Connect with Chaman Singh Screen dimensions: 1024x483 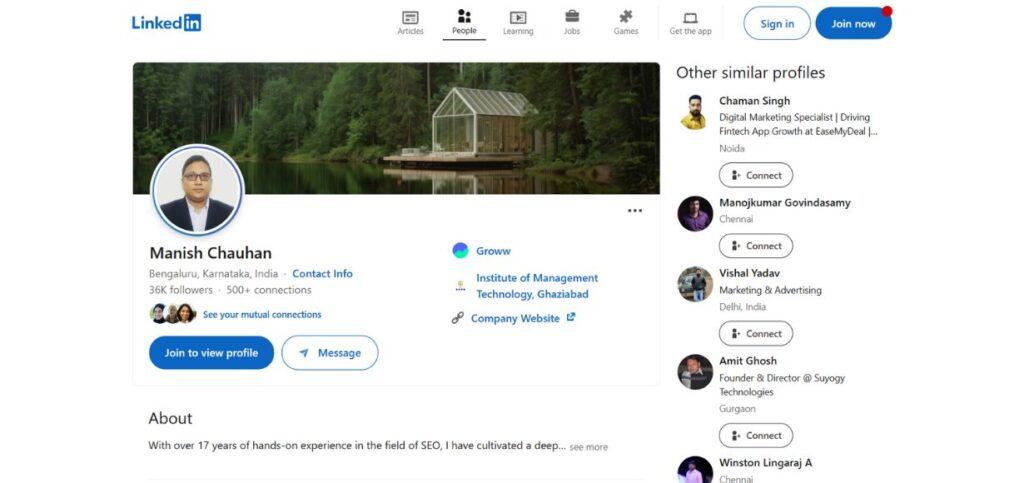755,175
